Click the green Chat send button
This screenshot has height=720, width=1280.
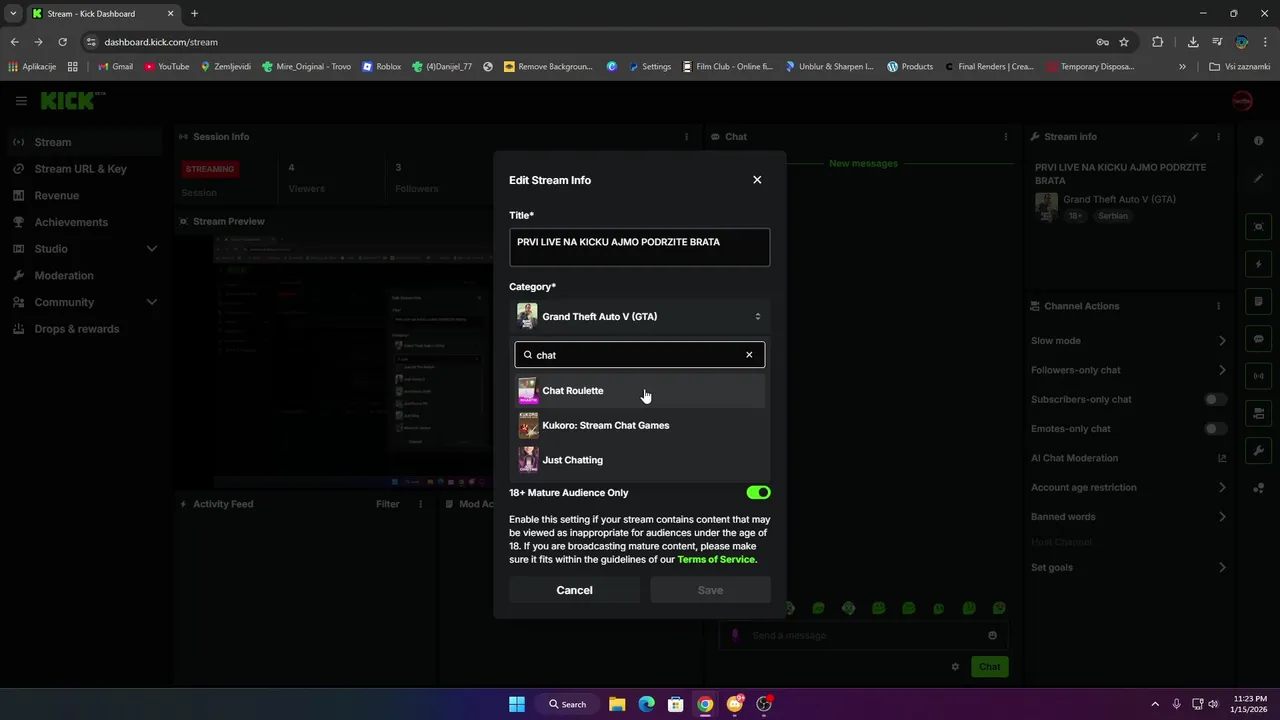point(989,667)
